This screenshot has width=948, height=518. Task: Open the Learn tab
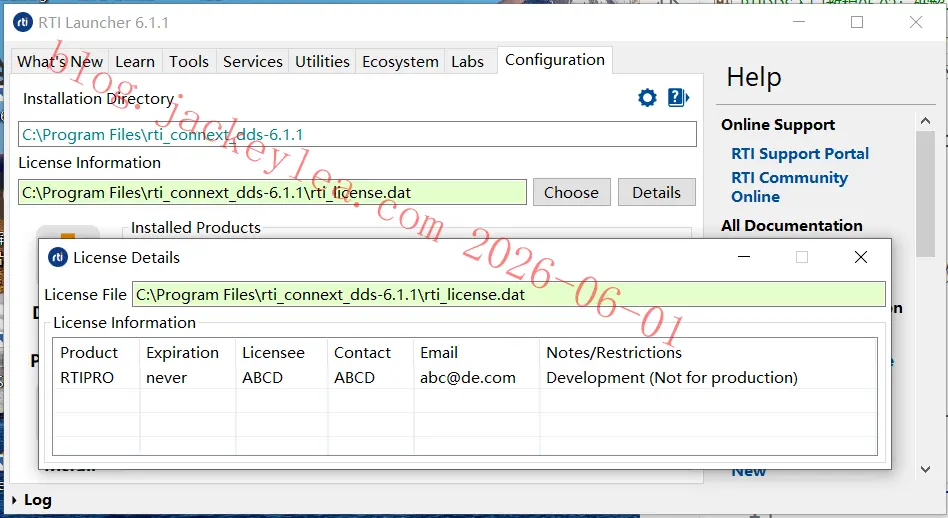[x=135, y=62]
